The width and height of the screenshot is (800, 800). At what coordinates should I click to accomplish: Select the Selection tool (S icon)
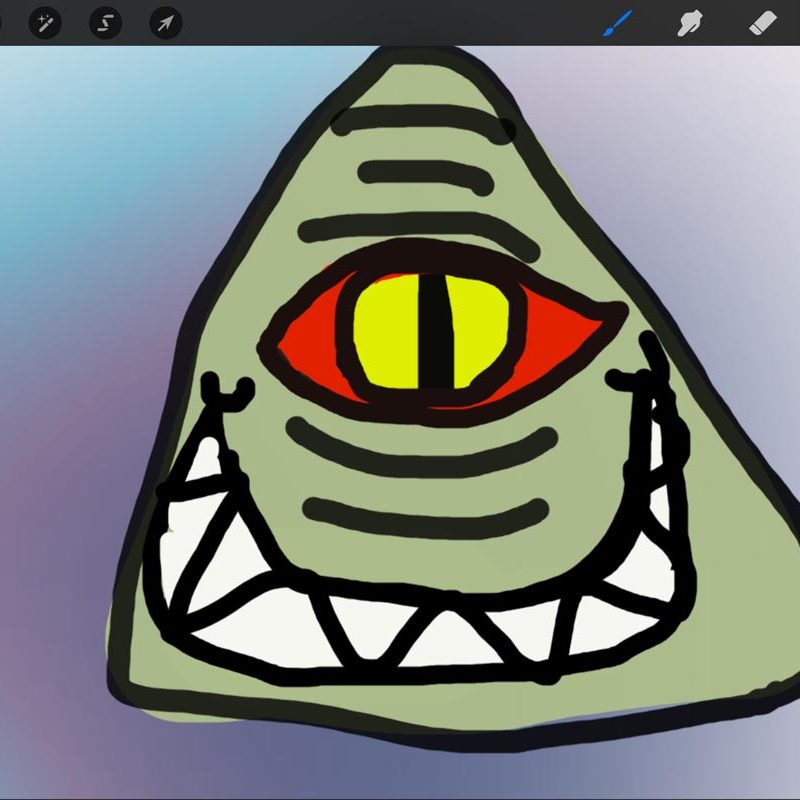[105, 23]
